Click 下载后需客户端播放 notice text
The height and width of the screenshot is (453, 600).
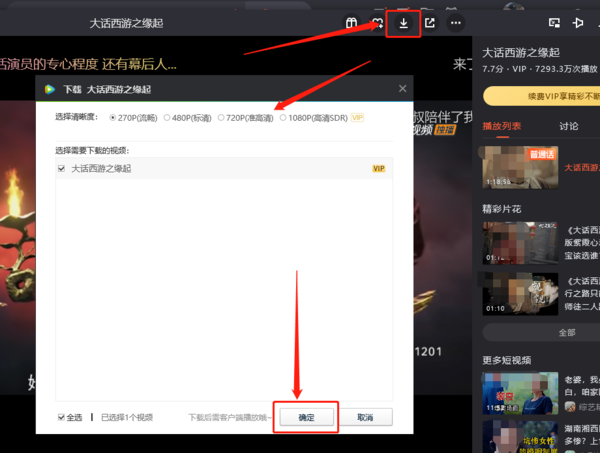[230, 417]
